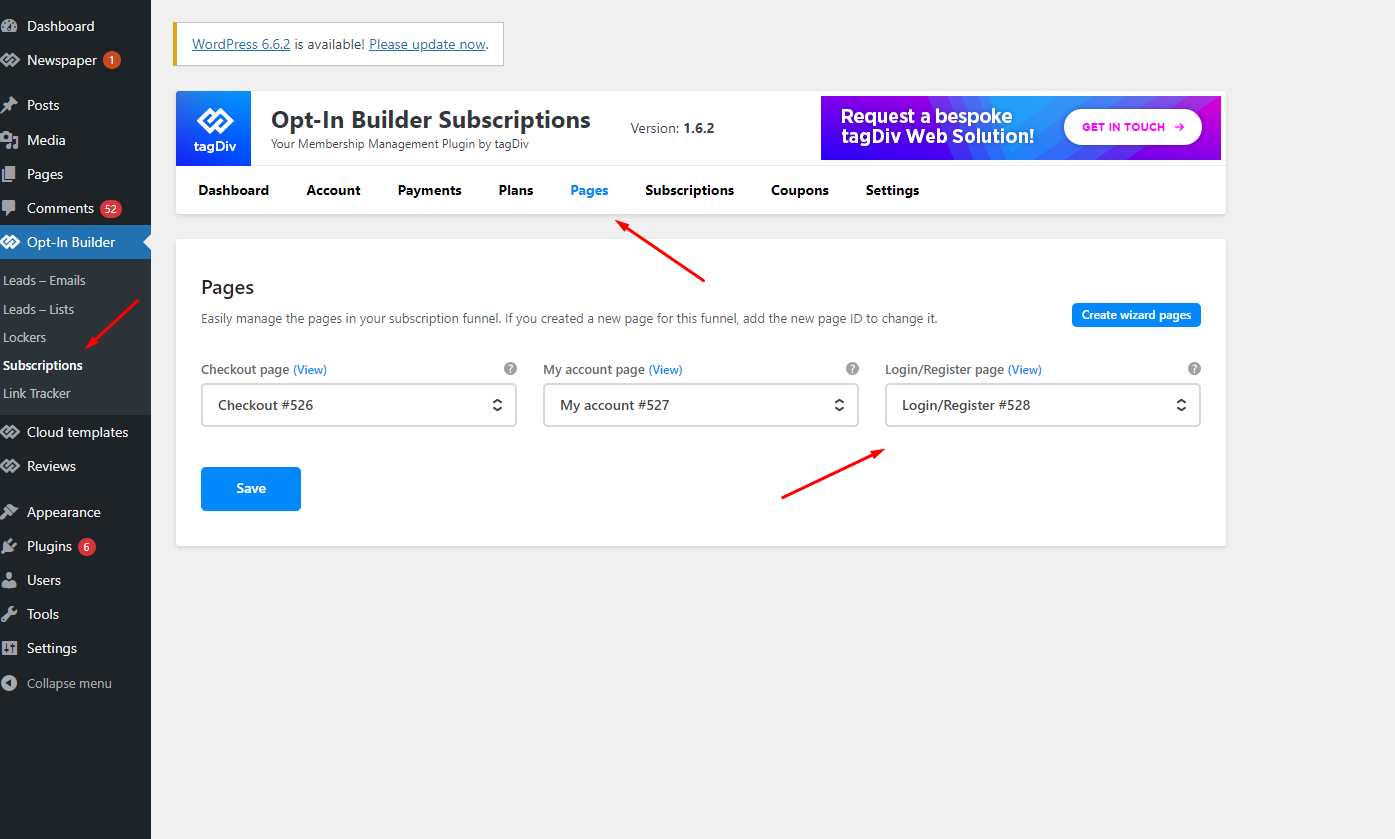Switch to the Coupons tab

[800, 190]
